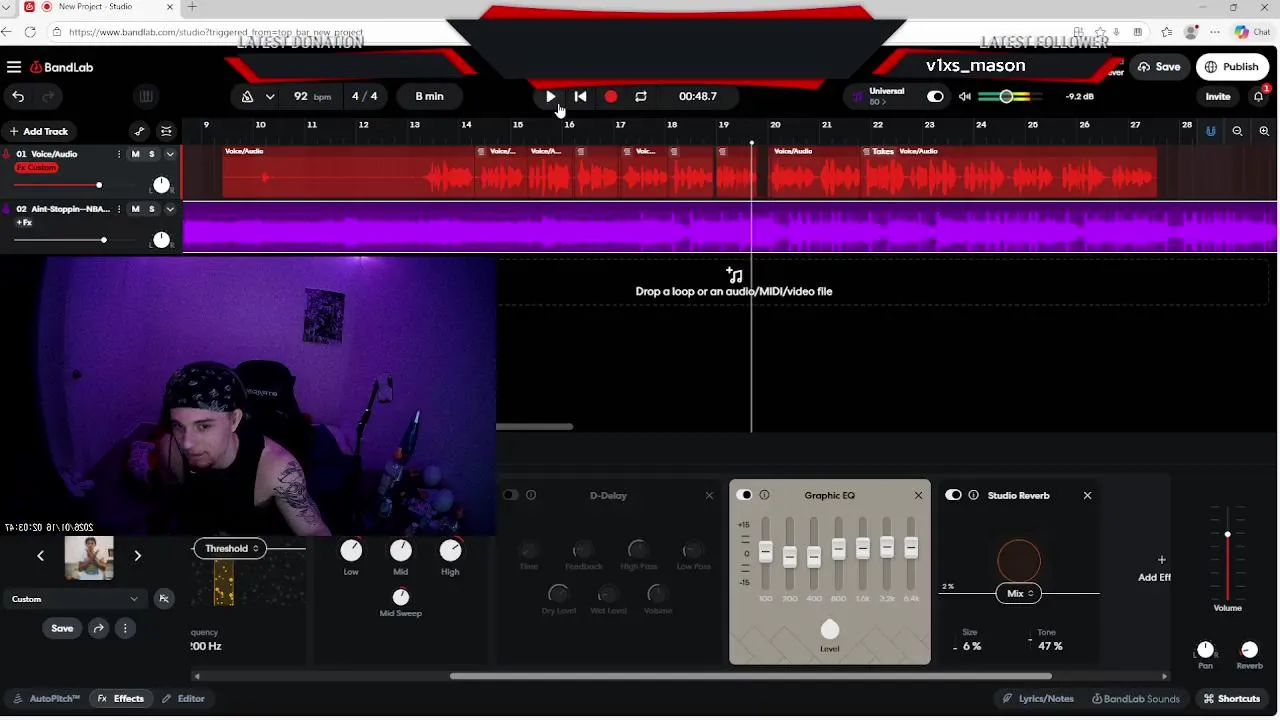
Task: Expand the 01 Voice/Audio track arrow
Action: click(x=170, y=154)
